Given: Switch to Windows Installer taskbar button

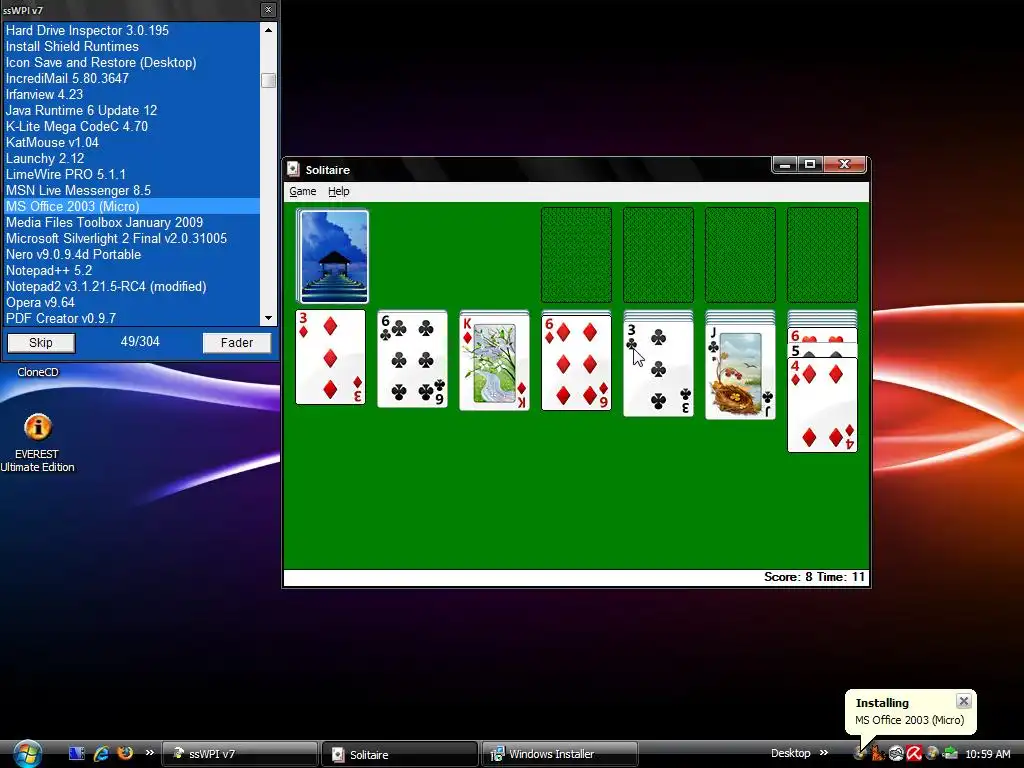Looking at the screenshot, I should (x=559, y=754).
